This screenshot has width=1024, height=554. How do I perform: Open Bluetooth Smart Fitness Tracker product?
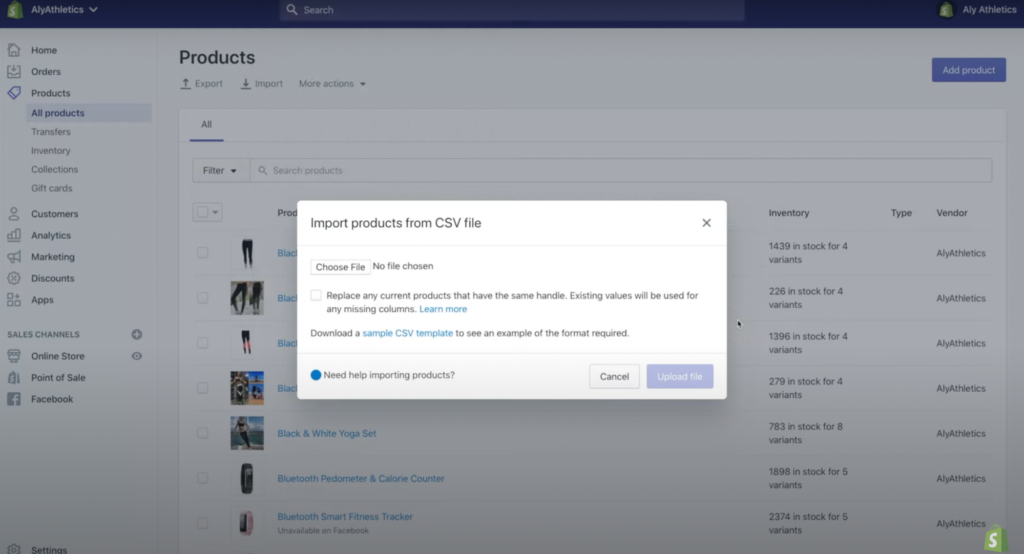345,517
